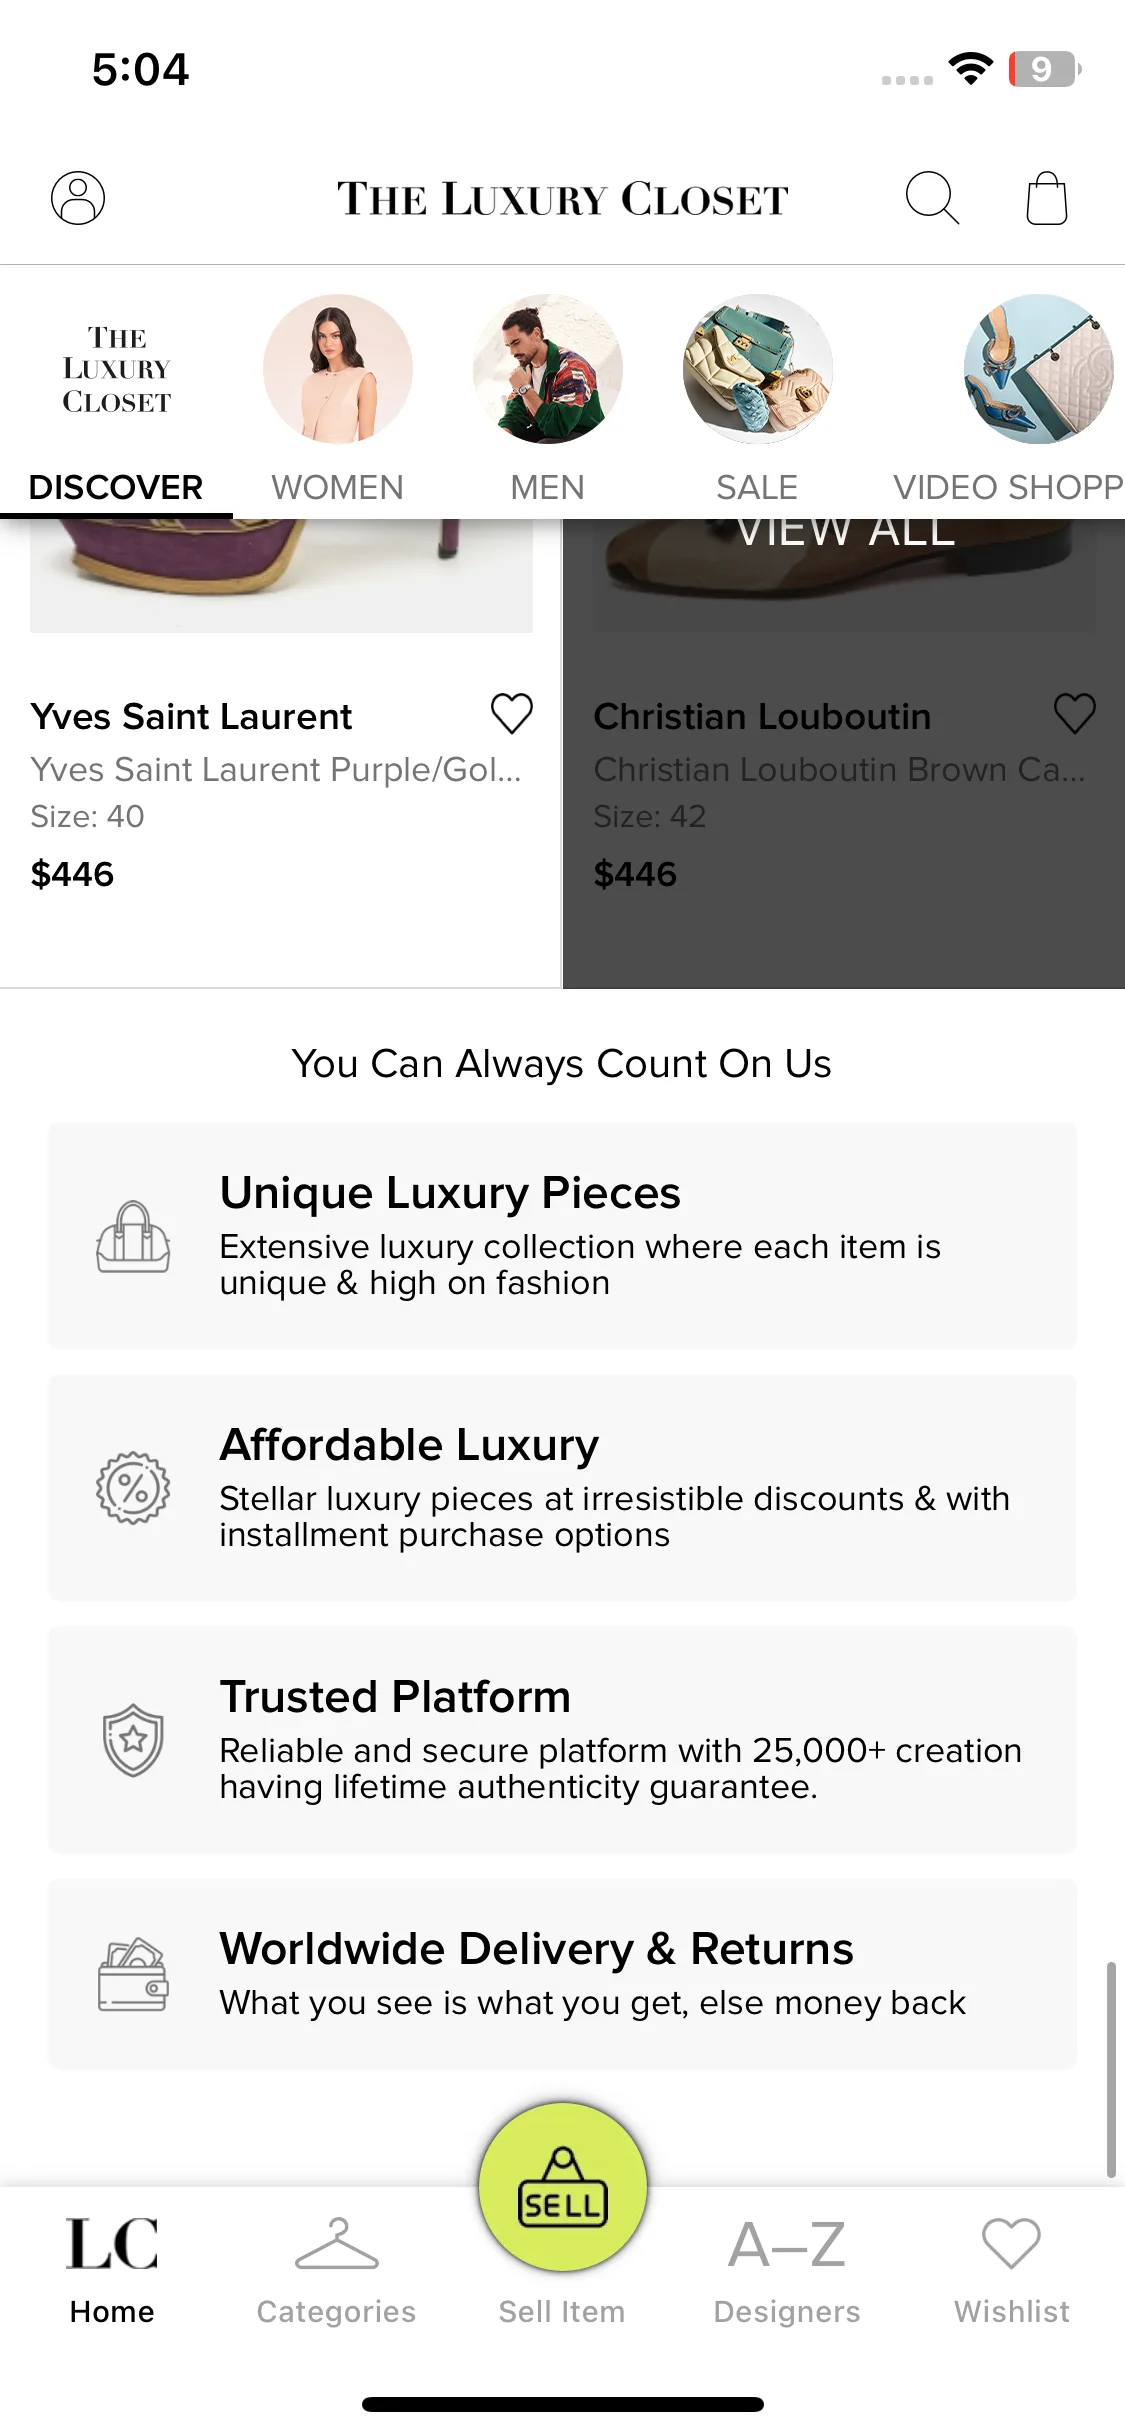Favorite the Christian Louboutin shoe

(x=1075, y=714)
